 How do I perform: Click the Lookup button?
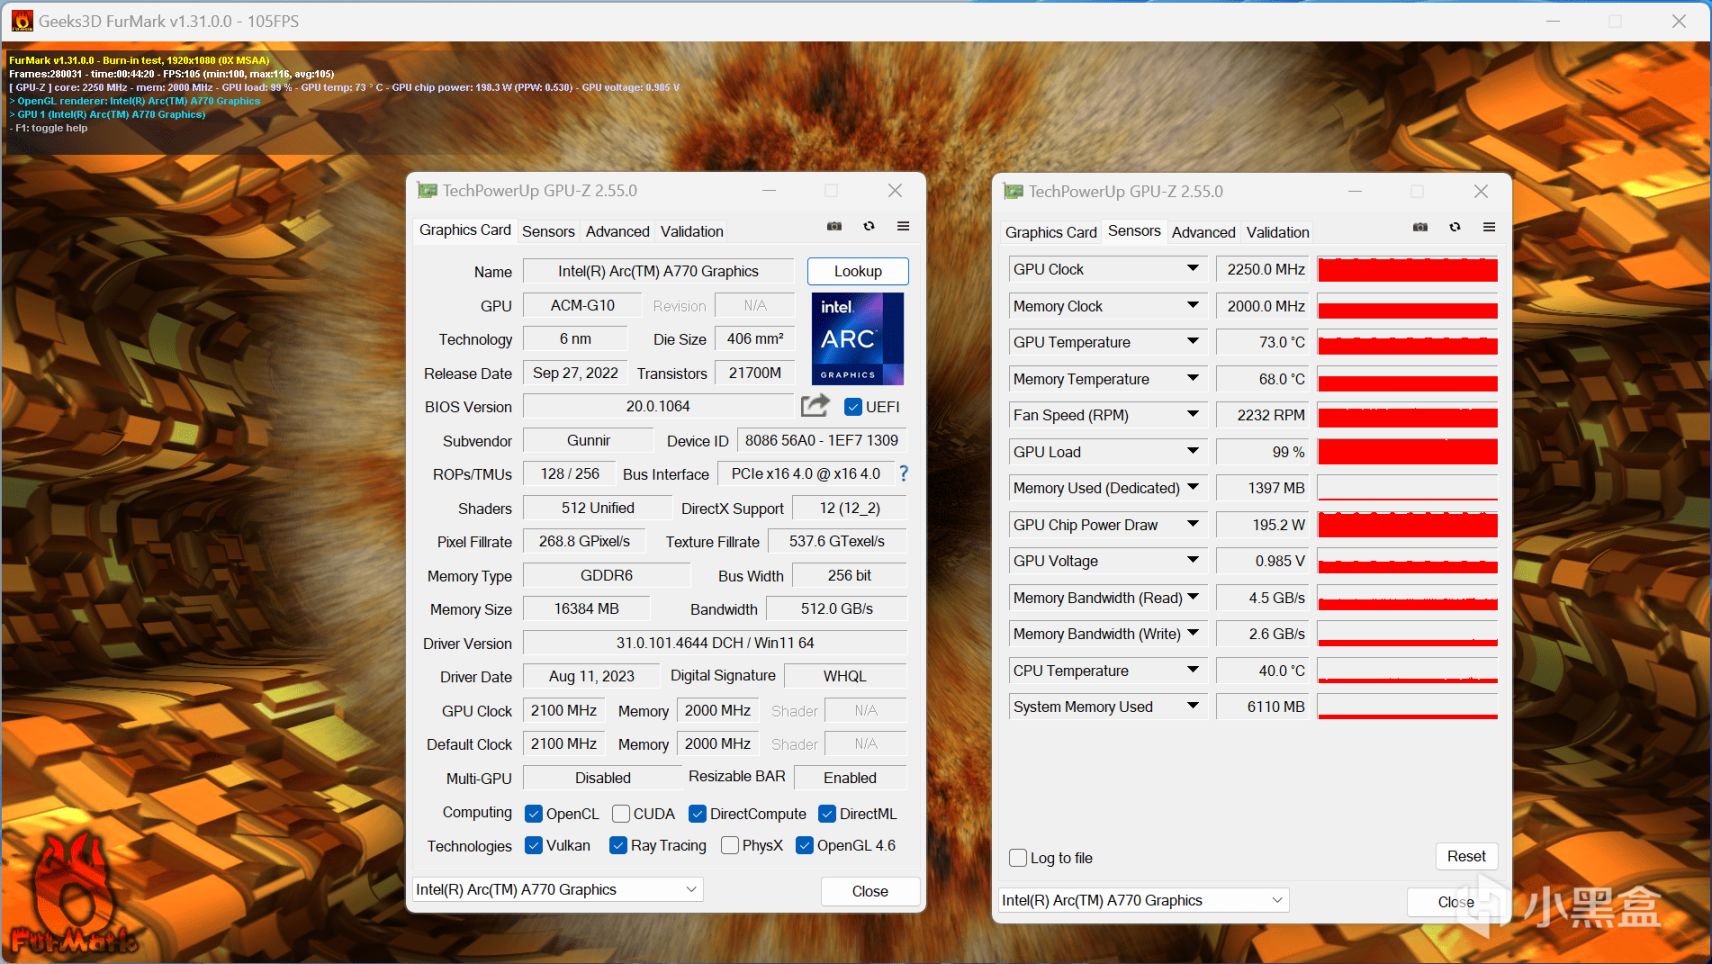pyautogui.click(x=858, y=271)
